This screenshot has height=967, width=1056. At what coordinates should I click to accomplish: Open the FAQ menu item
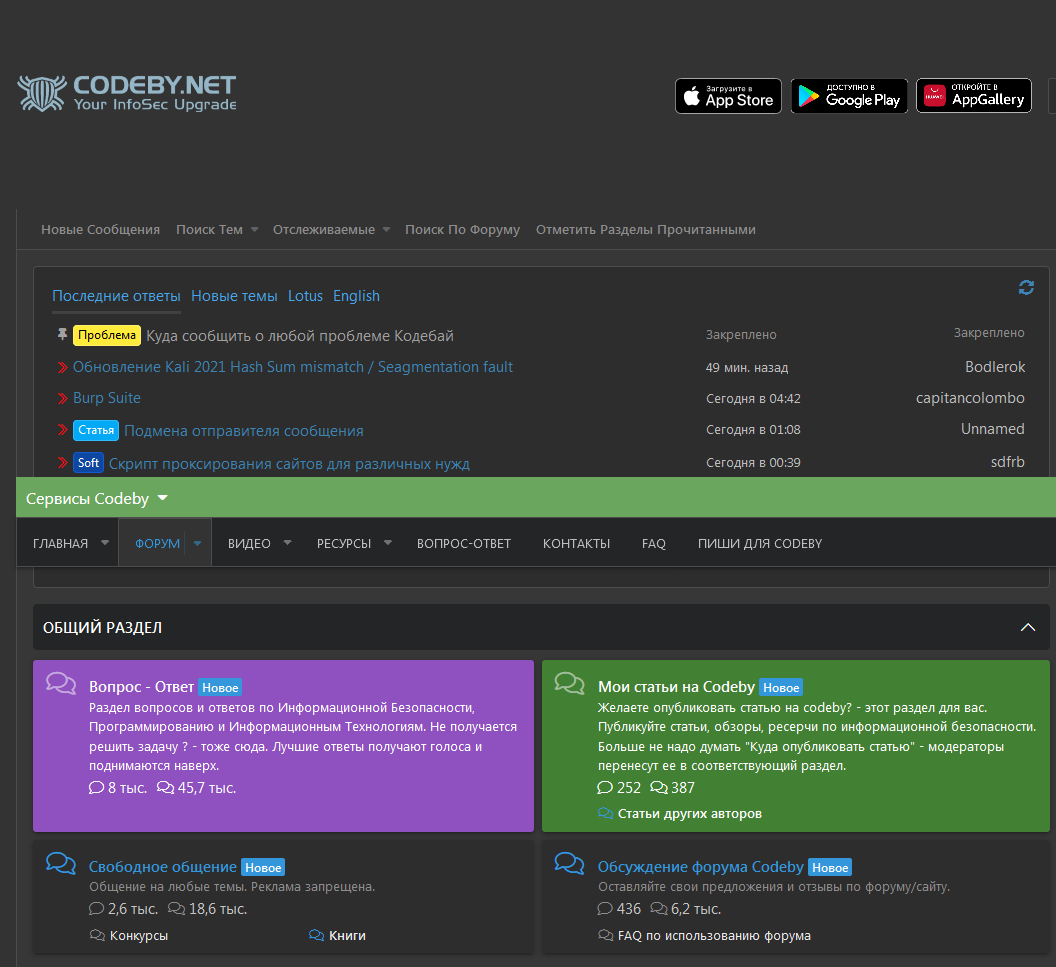point(653,543)
